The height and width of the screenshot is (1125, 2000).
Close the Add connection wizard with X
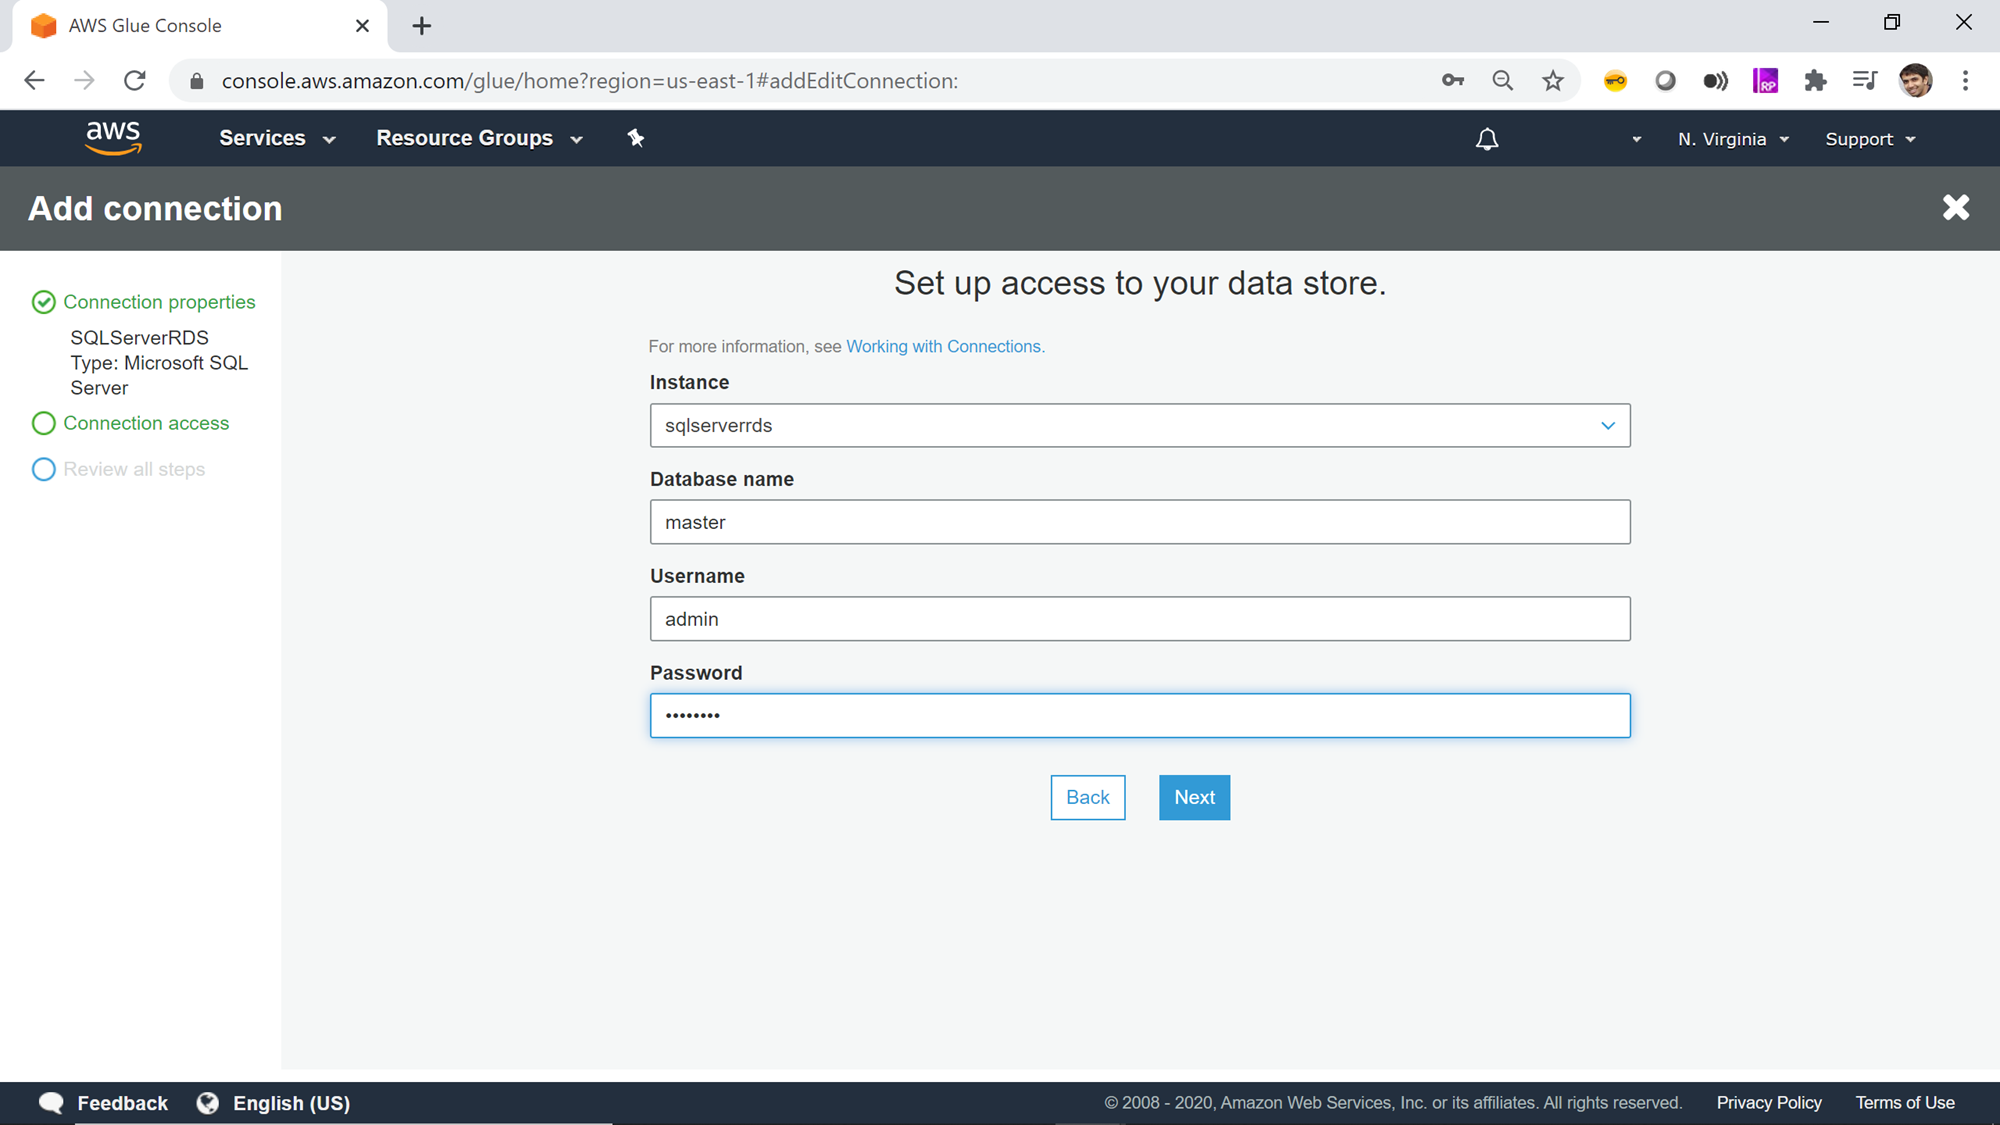(x=1955, y=208)
